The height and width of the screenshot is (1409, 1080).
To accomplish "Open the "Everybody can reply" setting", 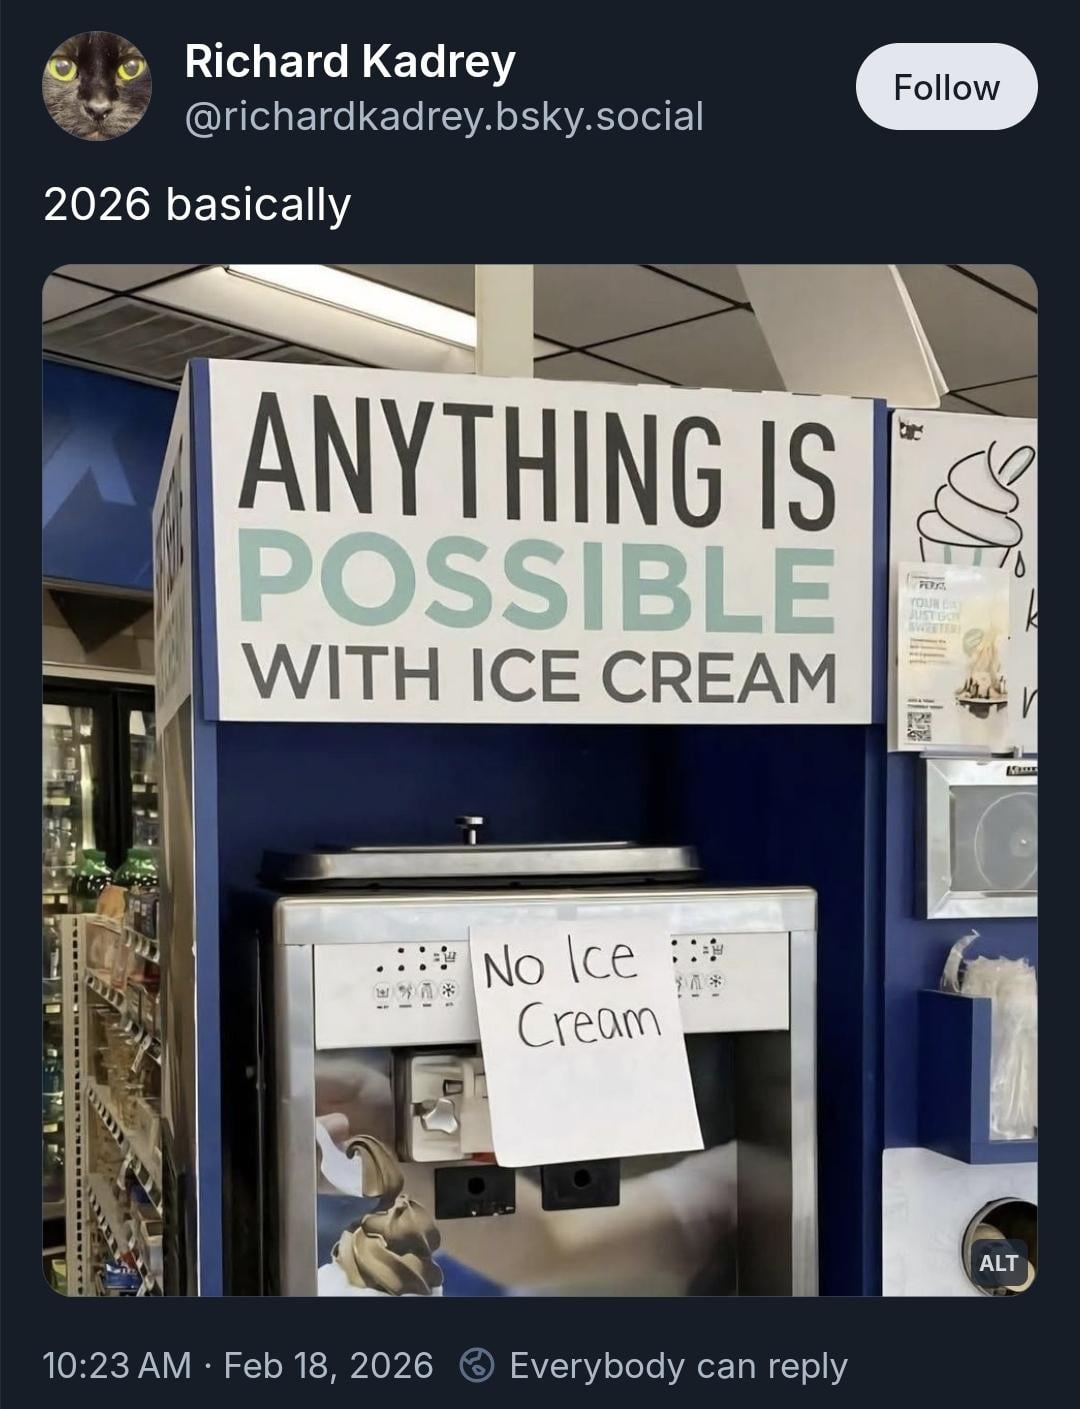I will 678,1365.
